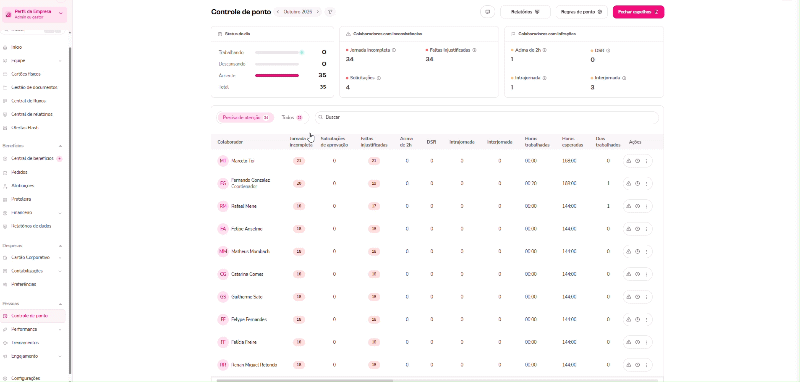Advance to the next month with the right arrow
The width and height of the screenshot is (800, 382).
(317, 12)
